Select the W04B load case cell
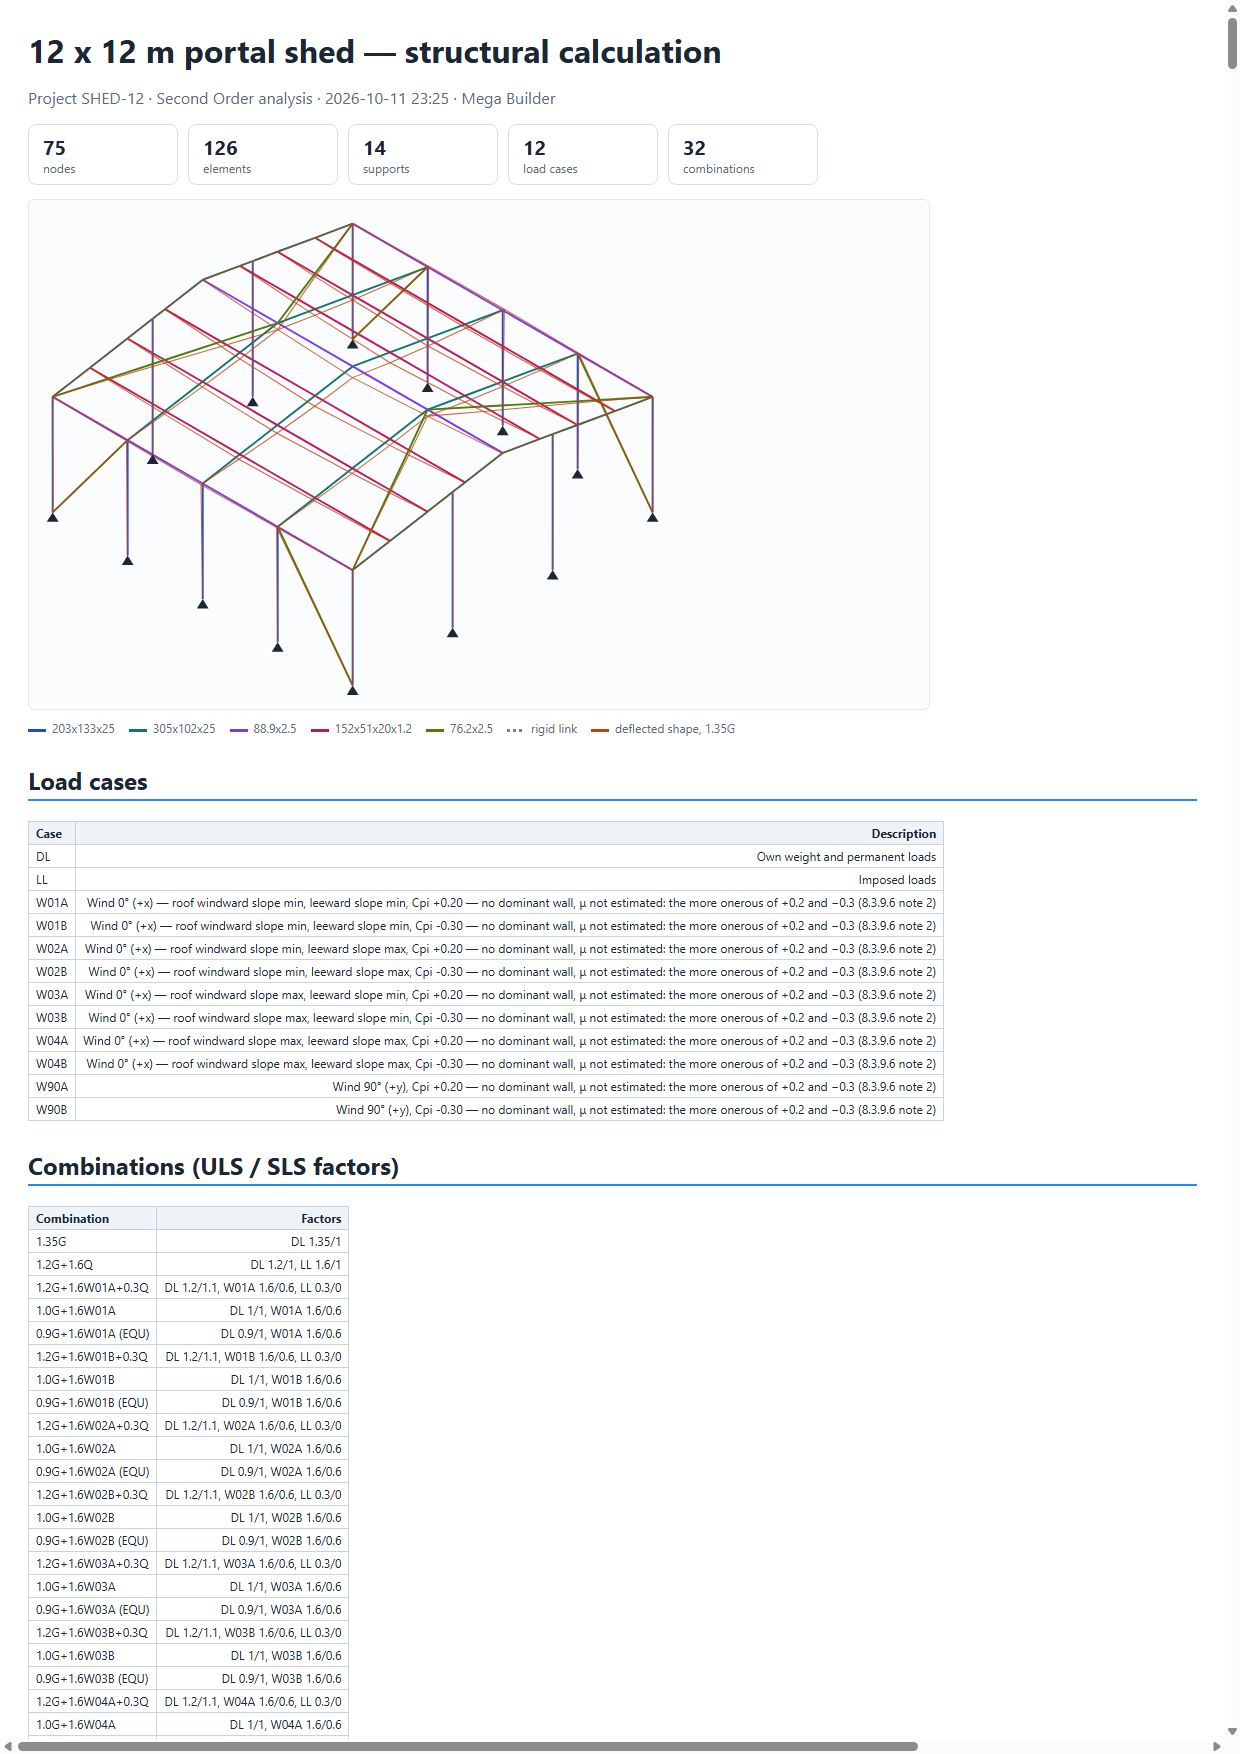 pos(52,1064)
